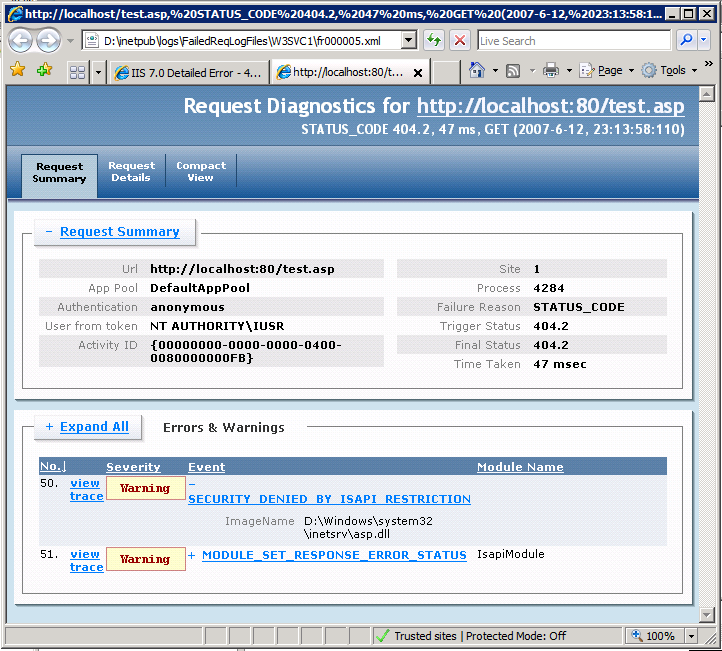Image resolution: width=722 pixels, height=651 pixels.
Task: Open the address bar history dropdown
Action: [408, 41]
